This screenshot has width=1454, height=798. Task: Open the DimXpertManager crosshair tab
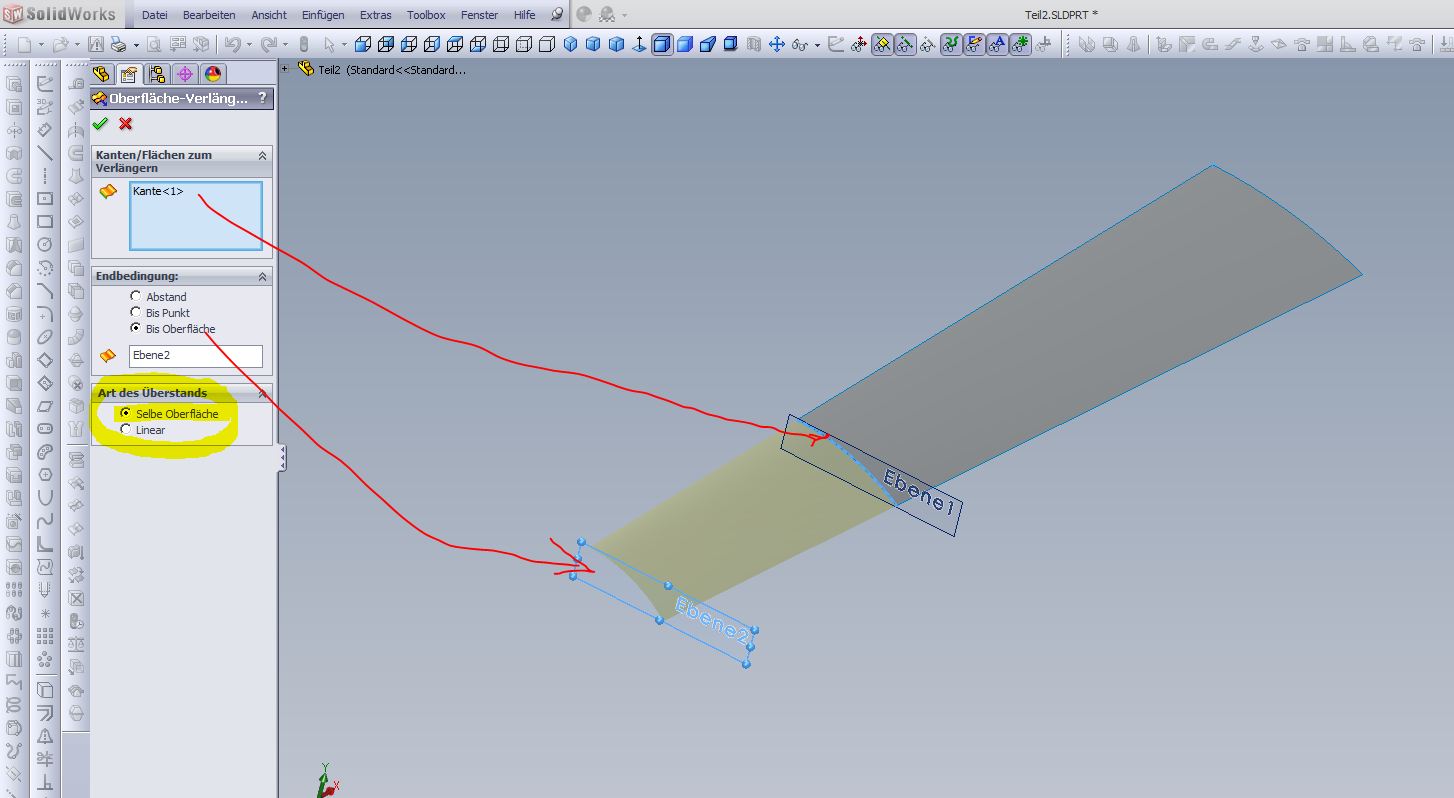(x=184, y=74)
